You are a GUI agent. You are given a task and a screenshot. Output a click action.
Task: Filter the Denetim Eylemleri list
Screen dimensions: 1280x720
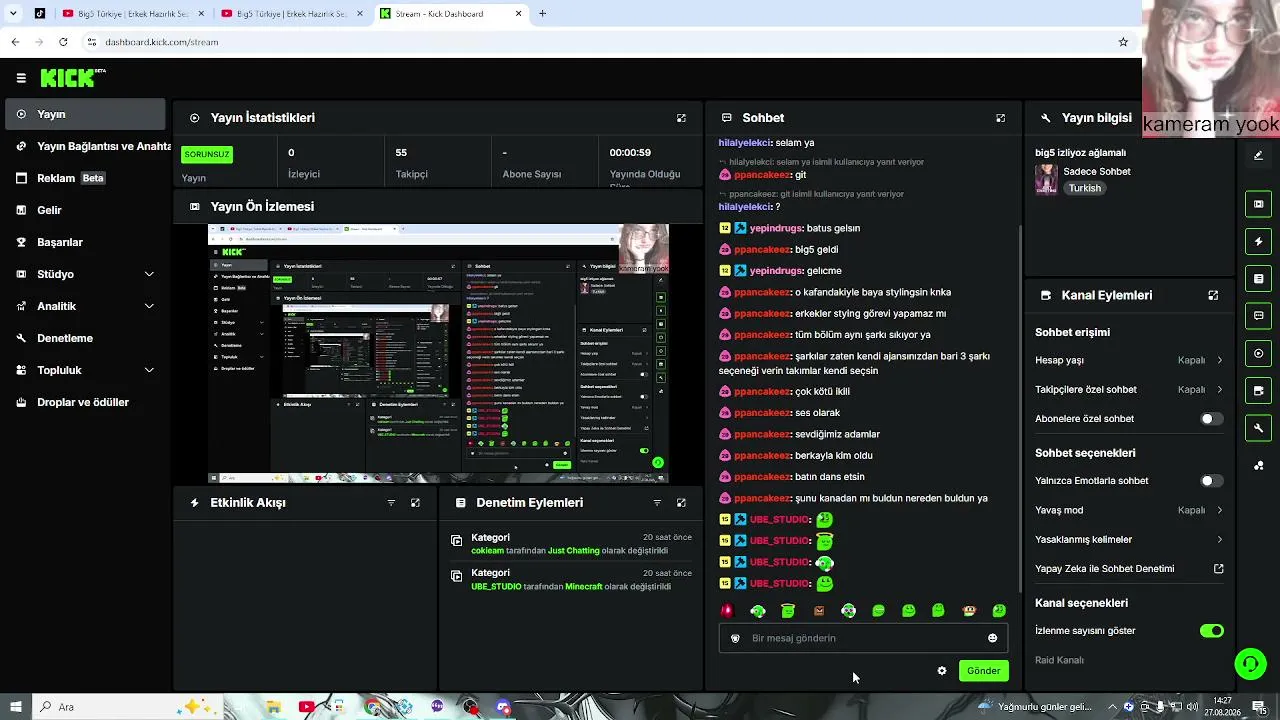(657, 503)
